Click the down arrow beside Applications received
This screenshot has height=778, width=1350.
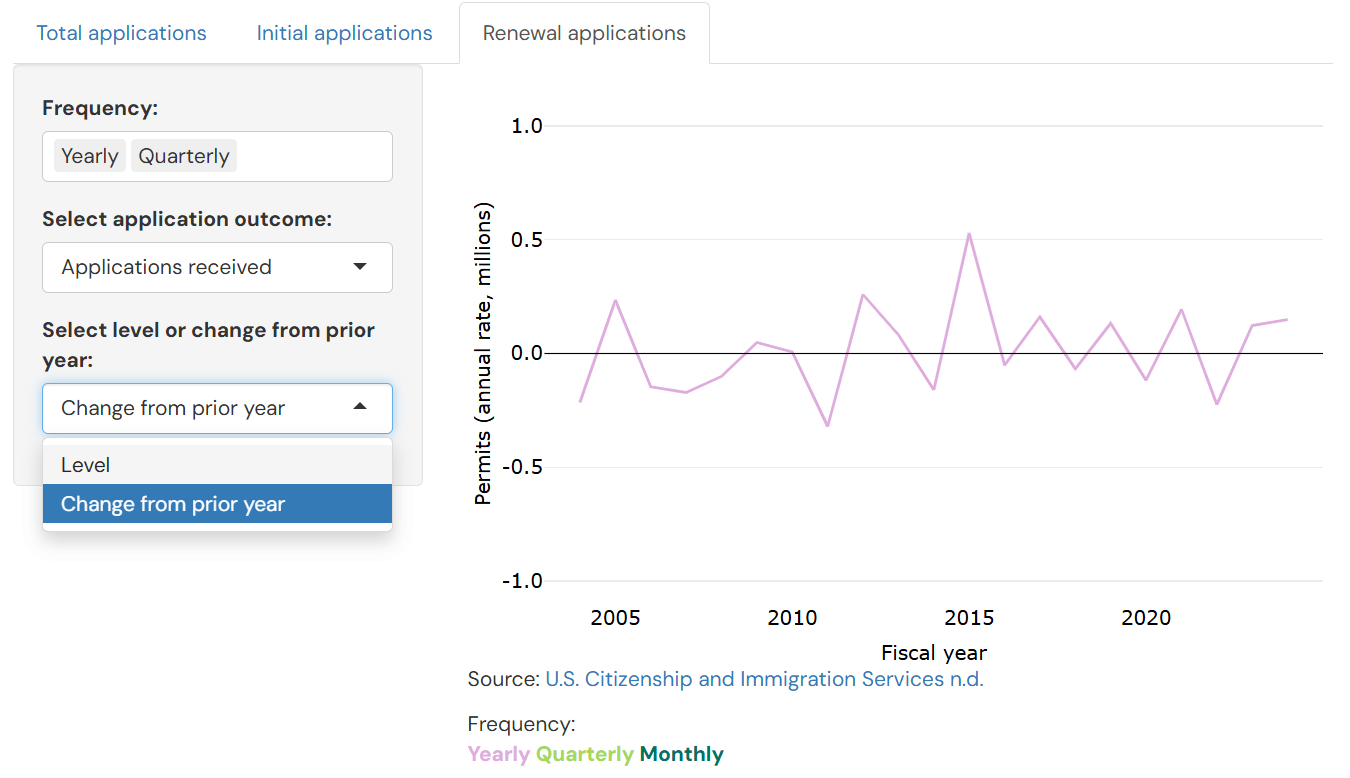point(360,267)
